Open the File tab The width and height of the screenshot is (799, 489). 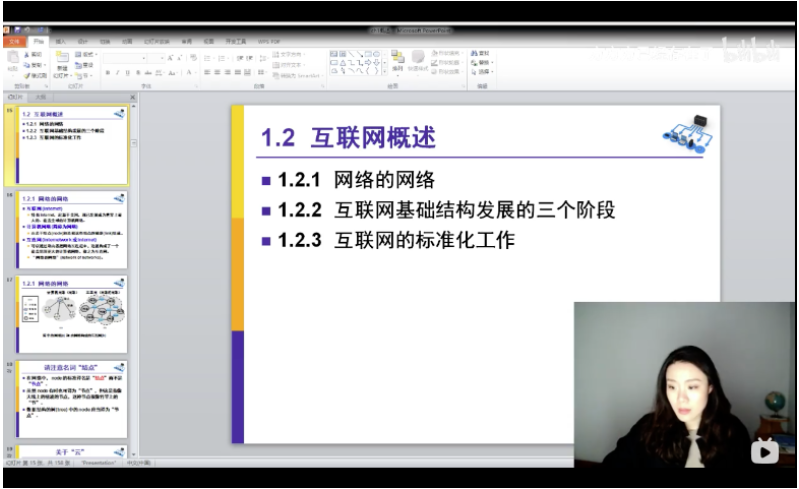[14, 41]
